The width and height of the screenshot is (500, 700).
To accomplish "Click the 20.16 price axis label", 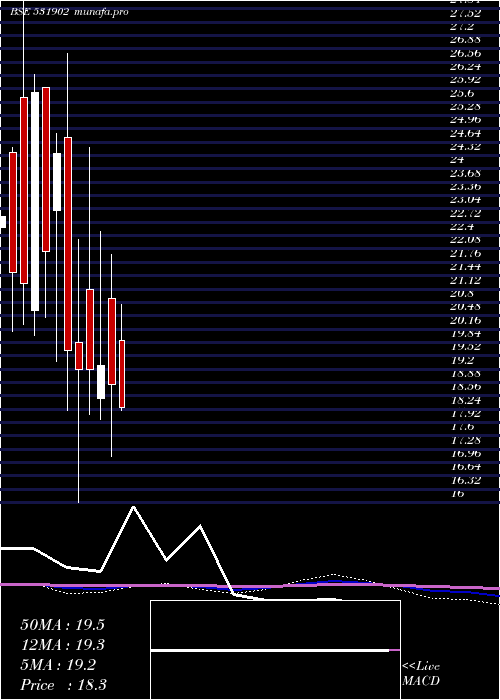I will (466, 320).
